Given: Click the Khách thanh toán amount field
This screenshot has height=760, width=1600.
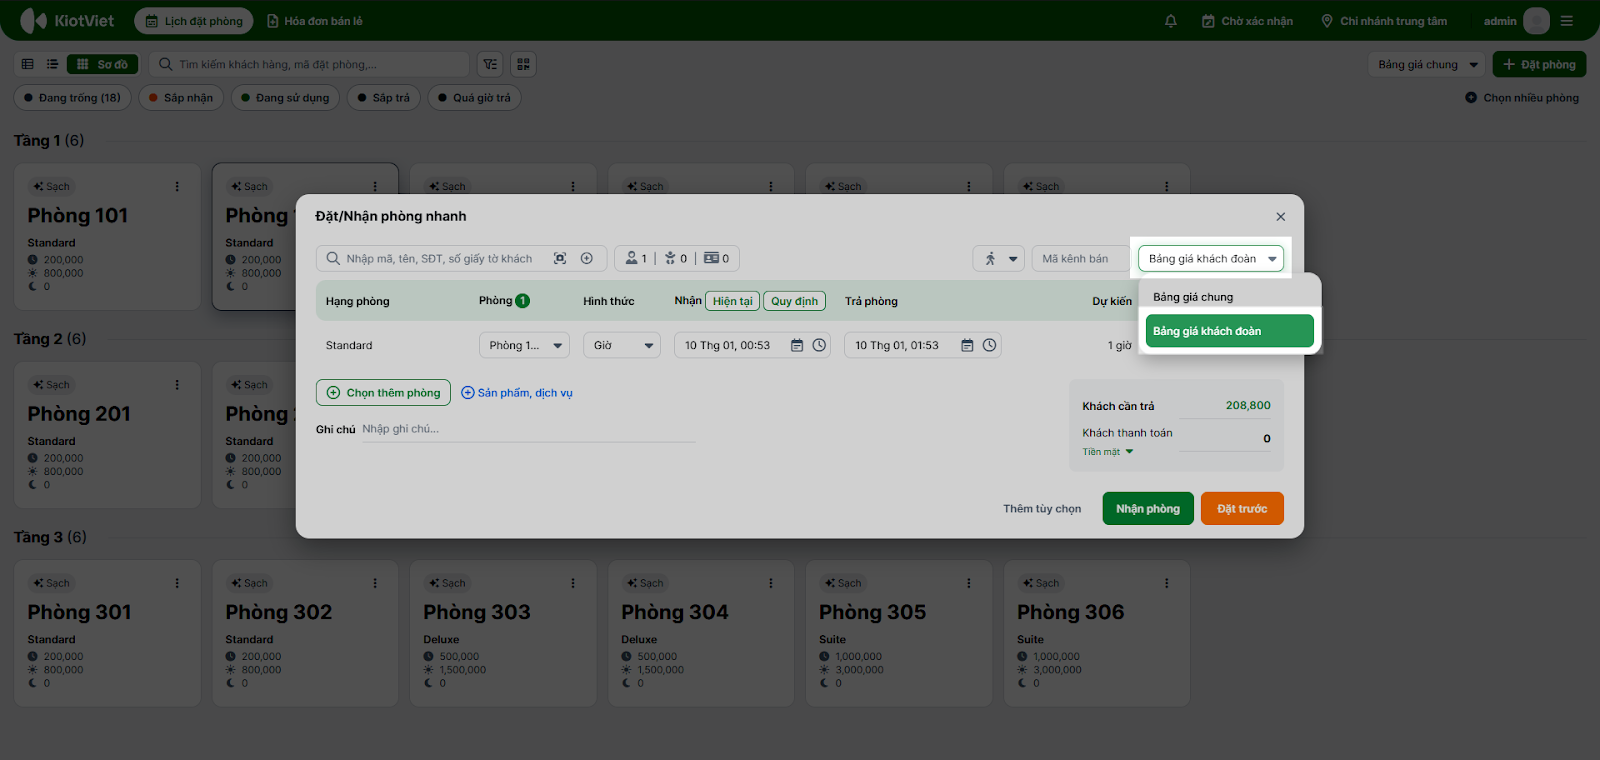Looking at the screenshot, I should click(1226, 439).
